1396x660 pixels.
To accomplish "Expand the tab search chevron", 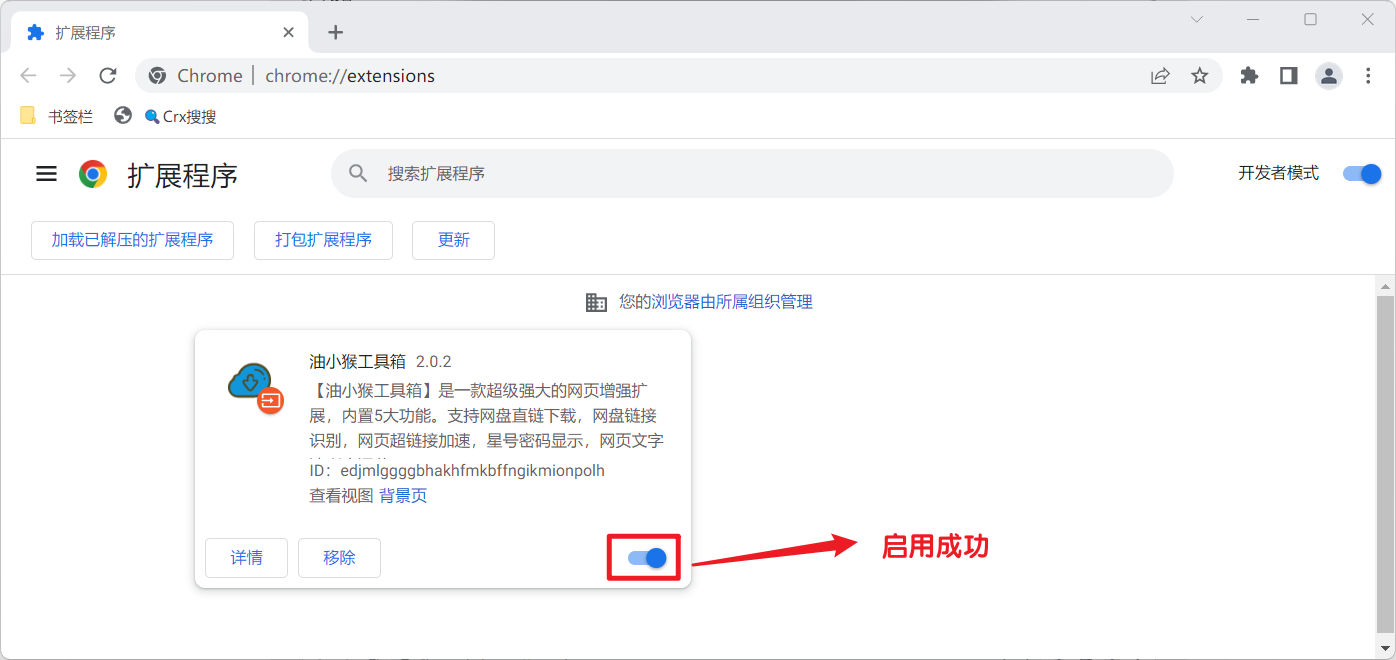I will click(1197, 19).
